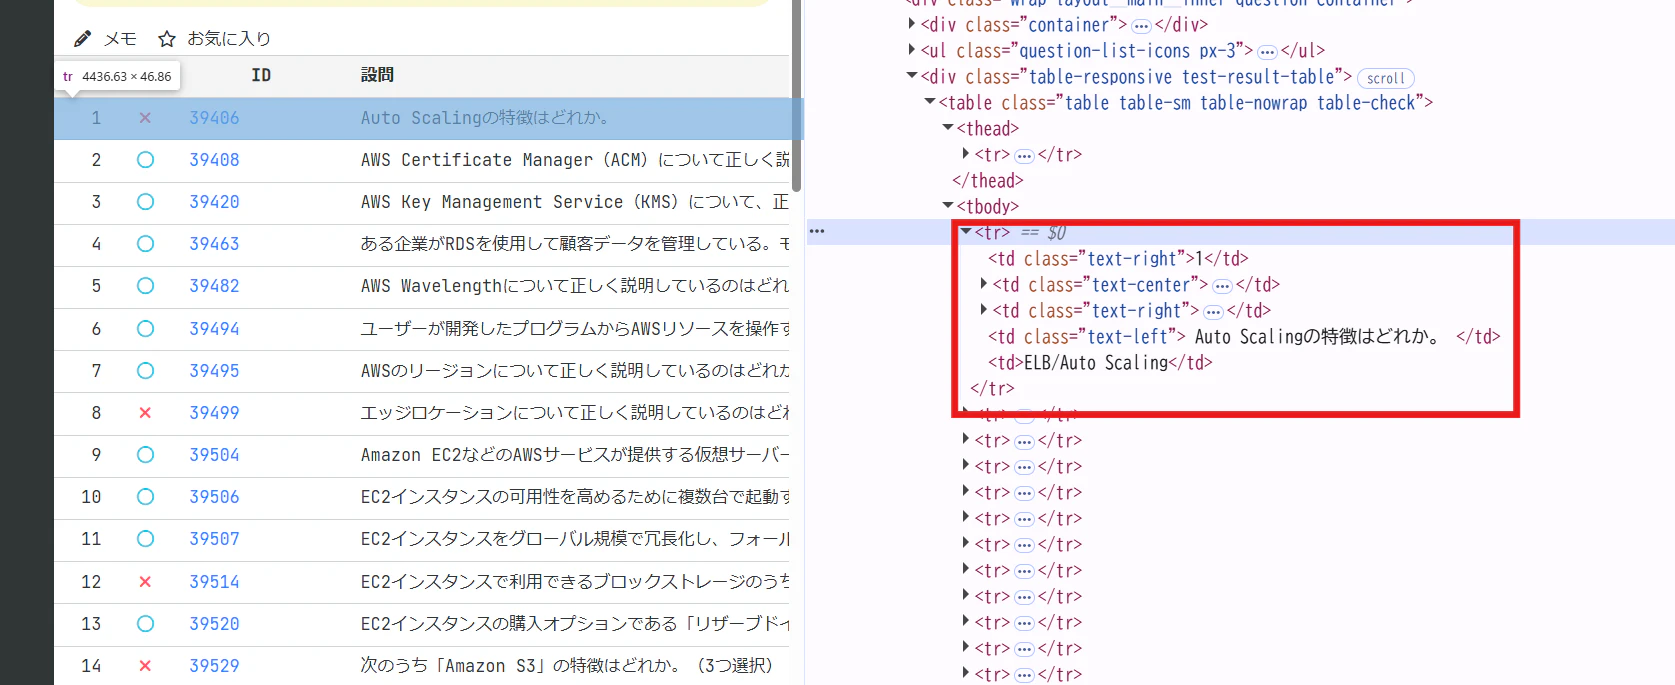Click the circle mark in row 11
Image resolution: width=1675 pixels, height=685 pixels.
145,539
